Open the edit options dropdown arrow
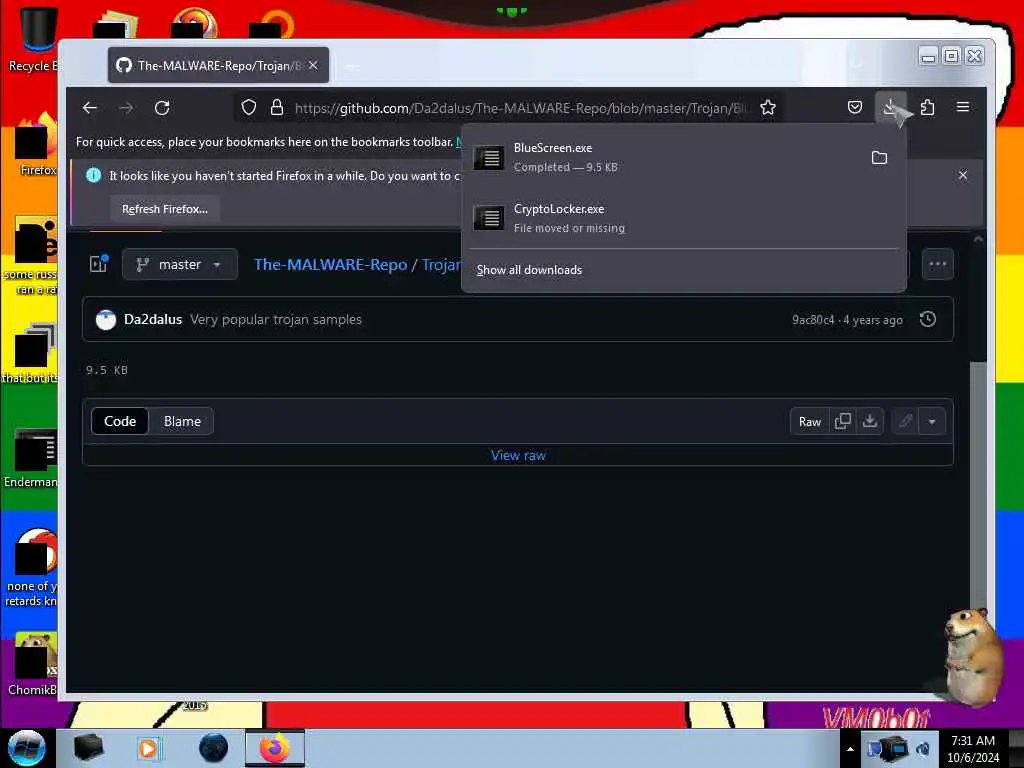 tap(932, 422)
